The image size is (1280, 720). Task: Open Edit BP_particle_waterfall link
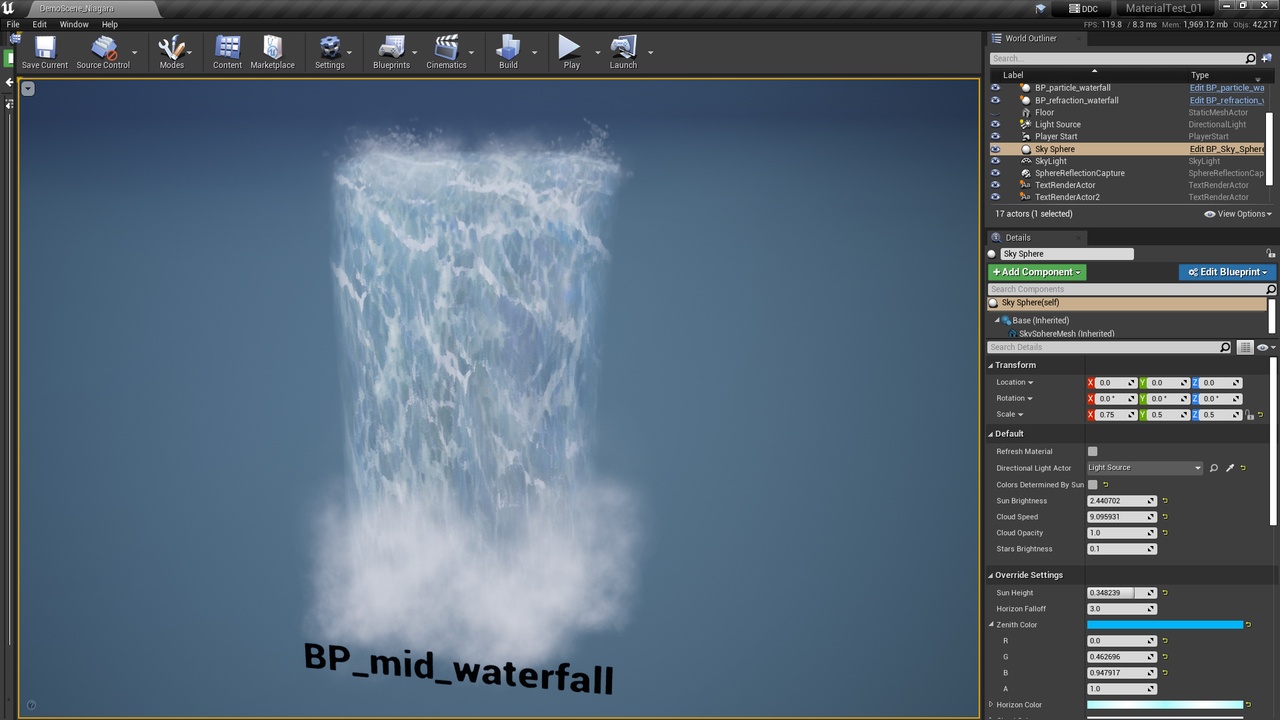[1227, 87]
